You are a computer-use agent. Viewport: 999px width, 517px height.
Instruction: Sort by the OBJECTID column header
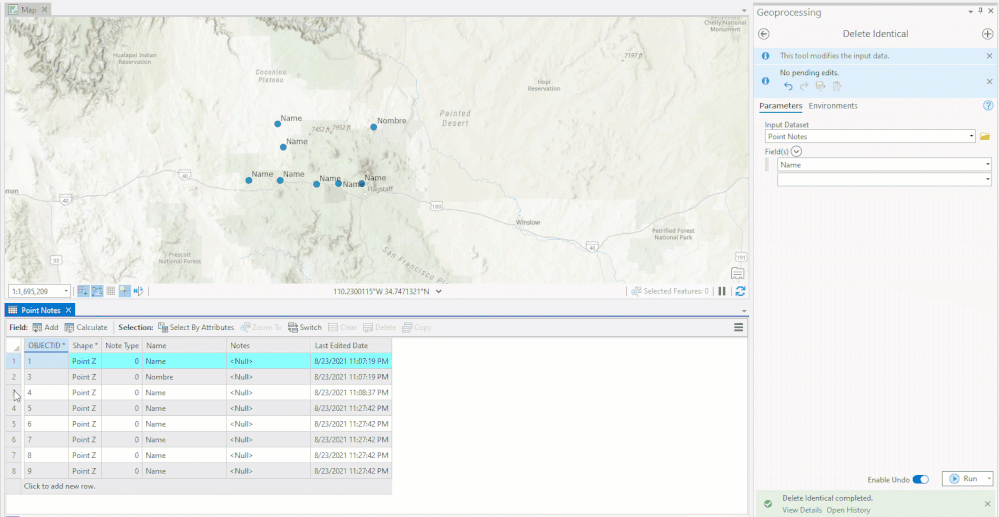coord(46,346)
